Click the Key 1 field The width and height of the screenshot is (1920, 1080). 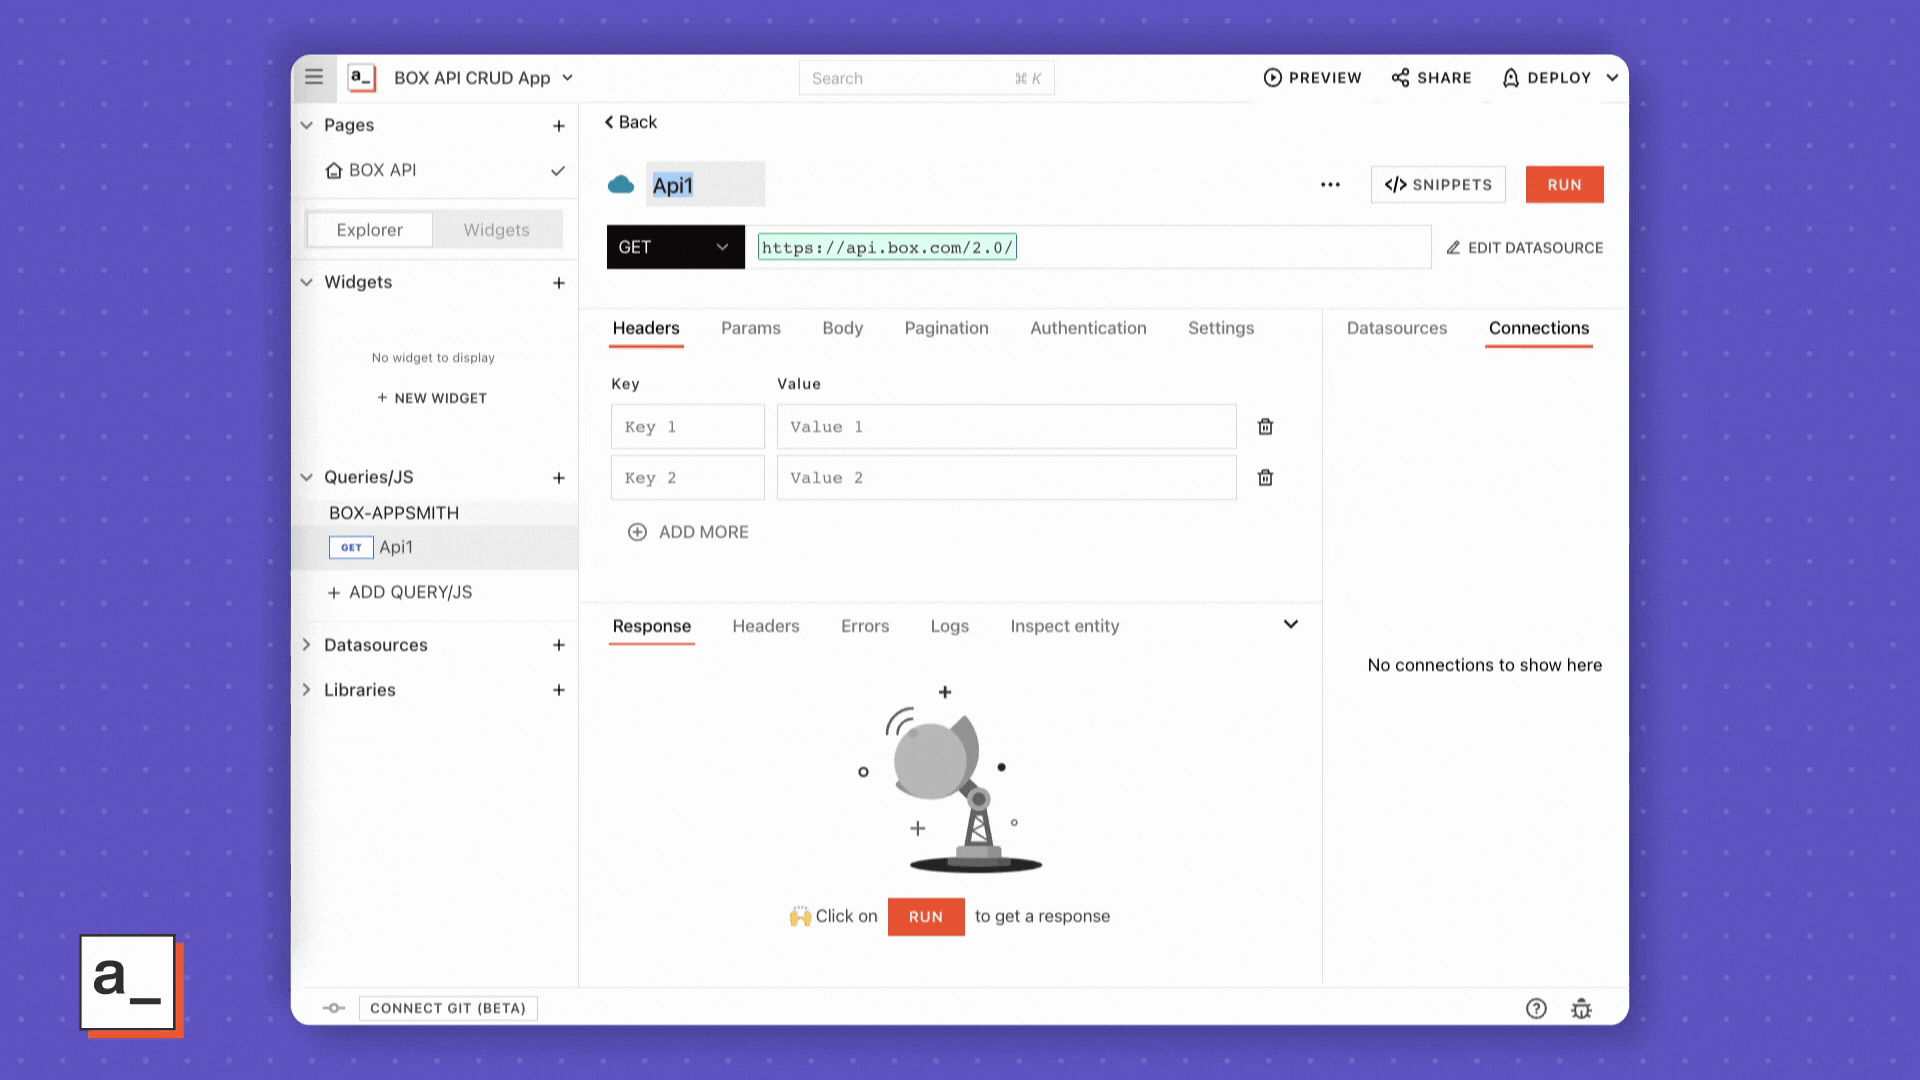coord(687,427)
